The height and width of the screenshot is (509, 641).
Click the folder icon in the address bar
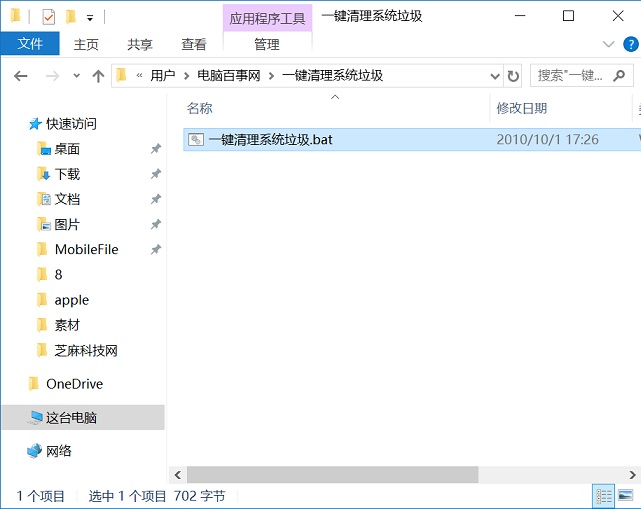(x=121, y=75)
